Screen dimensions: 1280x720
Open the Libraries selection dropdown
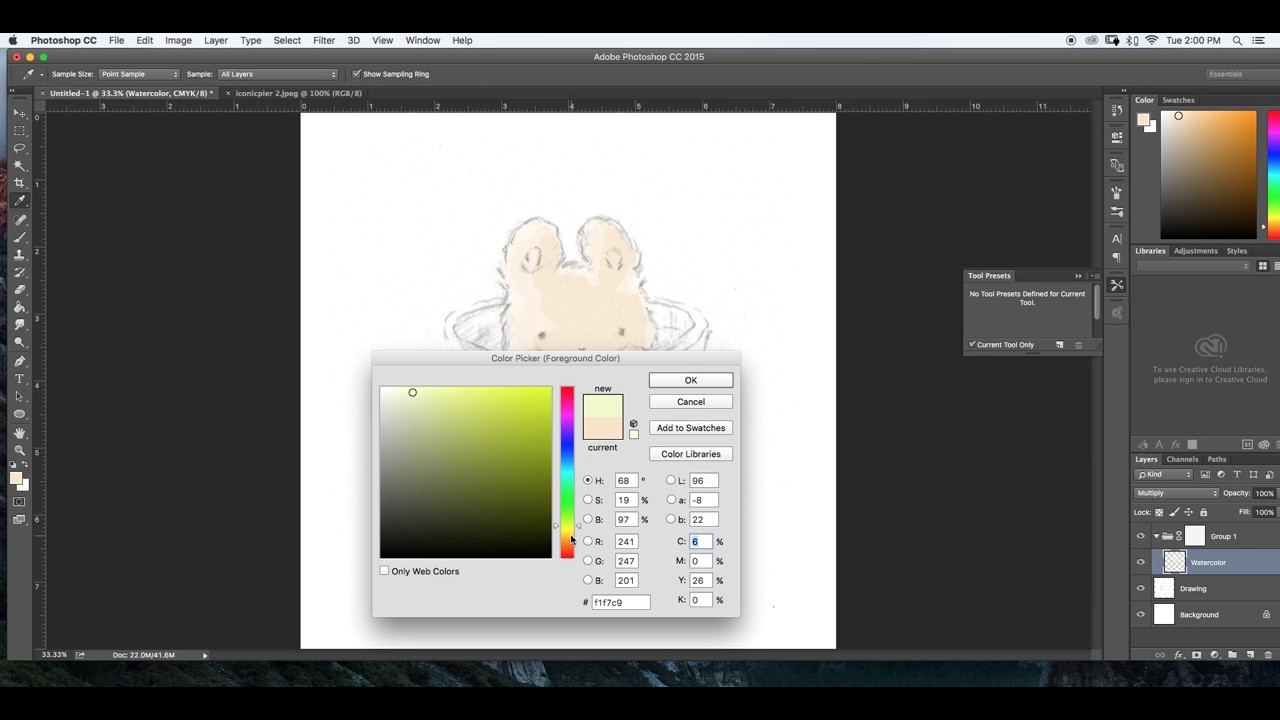point(1193,266)
